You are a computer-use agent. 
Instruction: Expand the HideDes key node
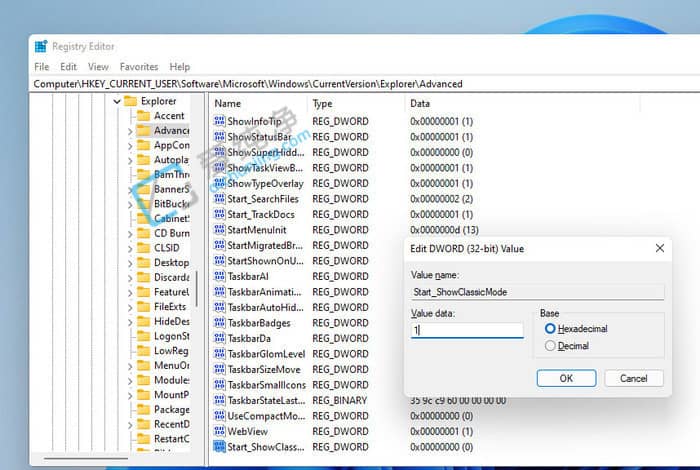coord(130,322)
